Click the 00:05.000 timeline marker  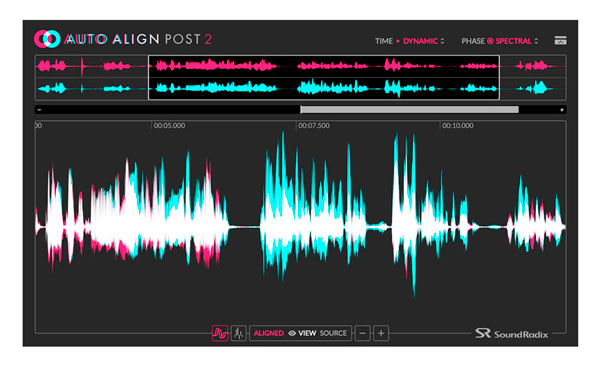169,125
